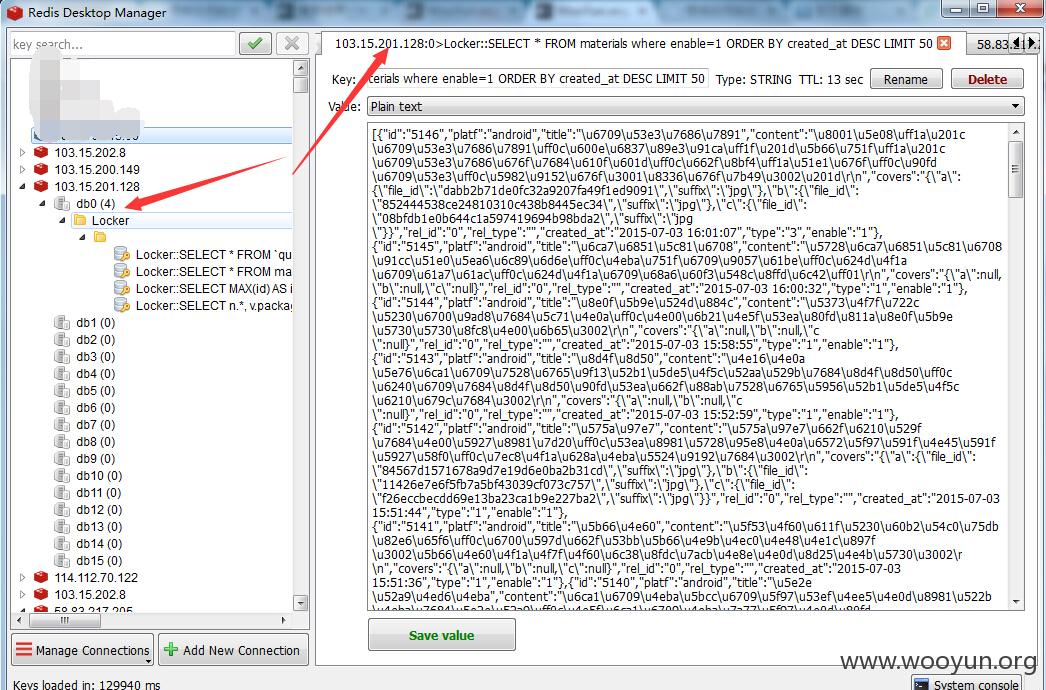Click database icon for db15 (0)
This screenshot has height=690, width=1046.
point(62,561)
